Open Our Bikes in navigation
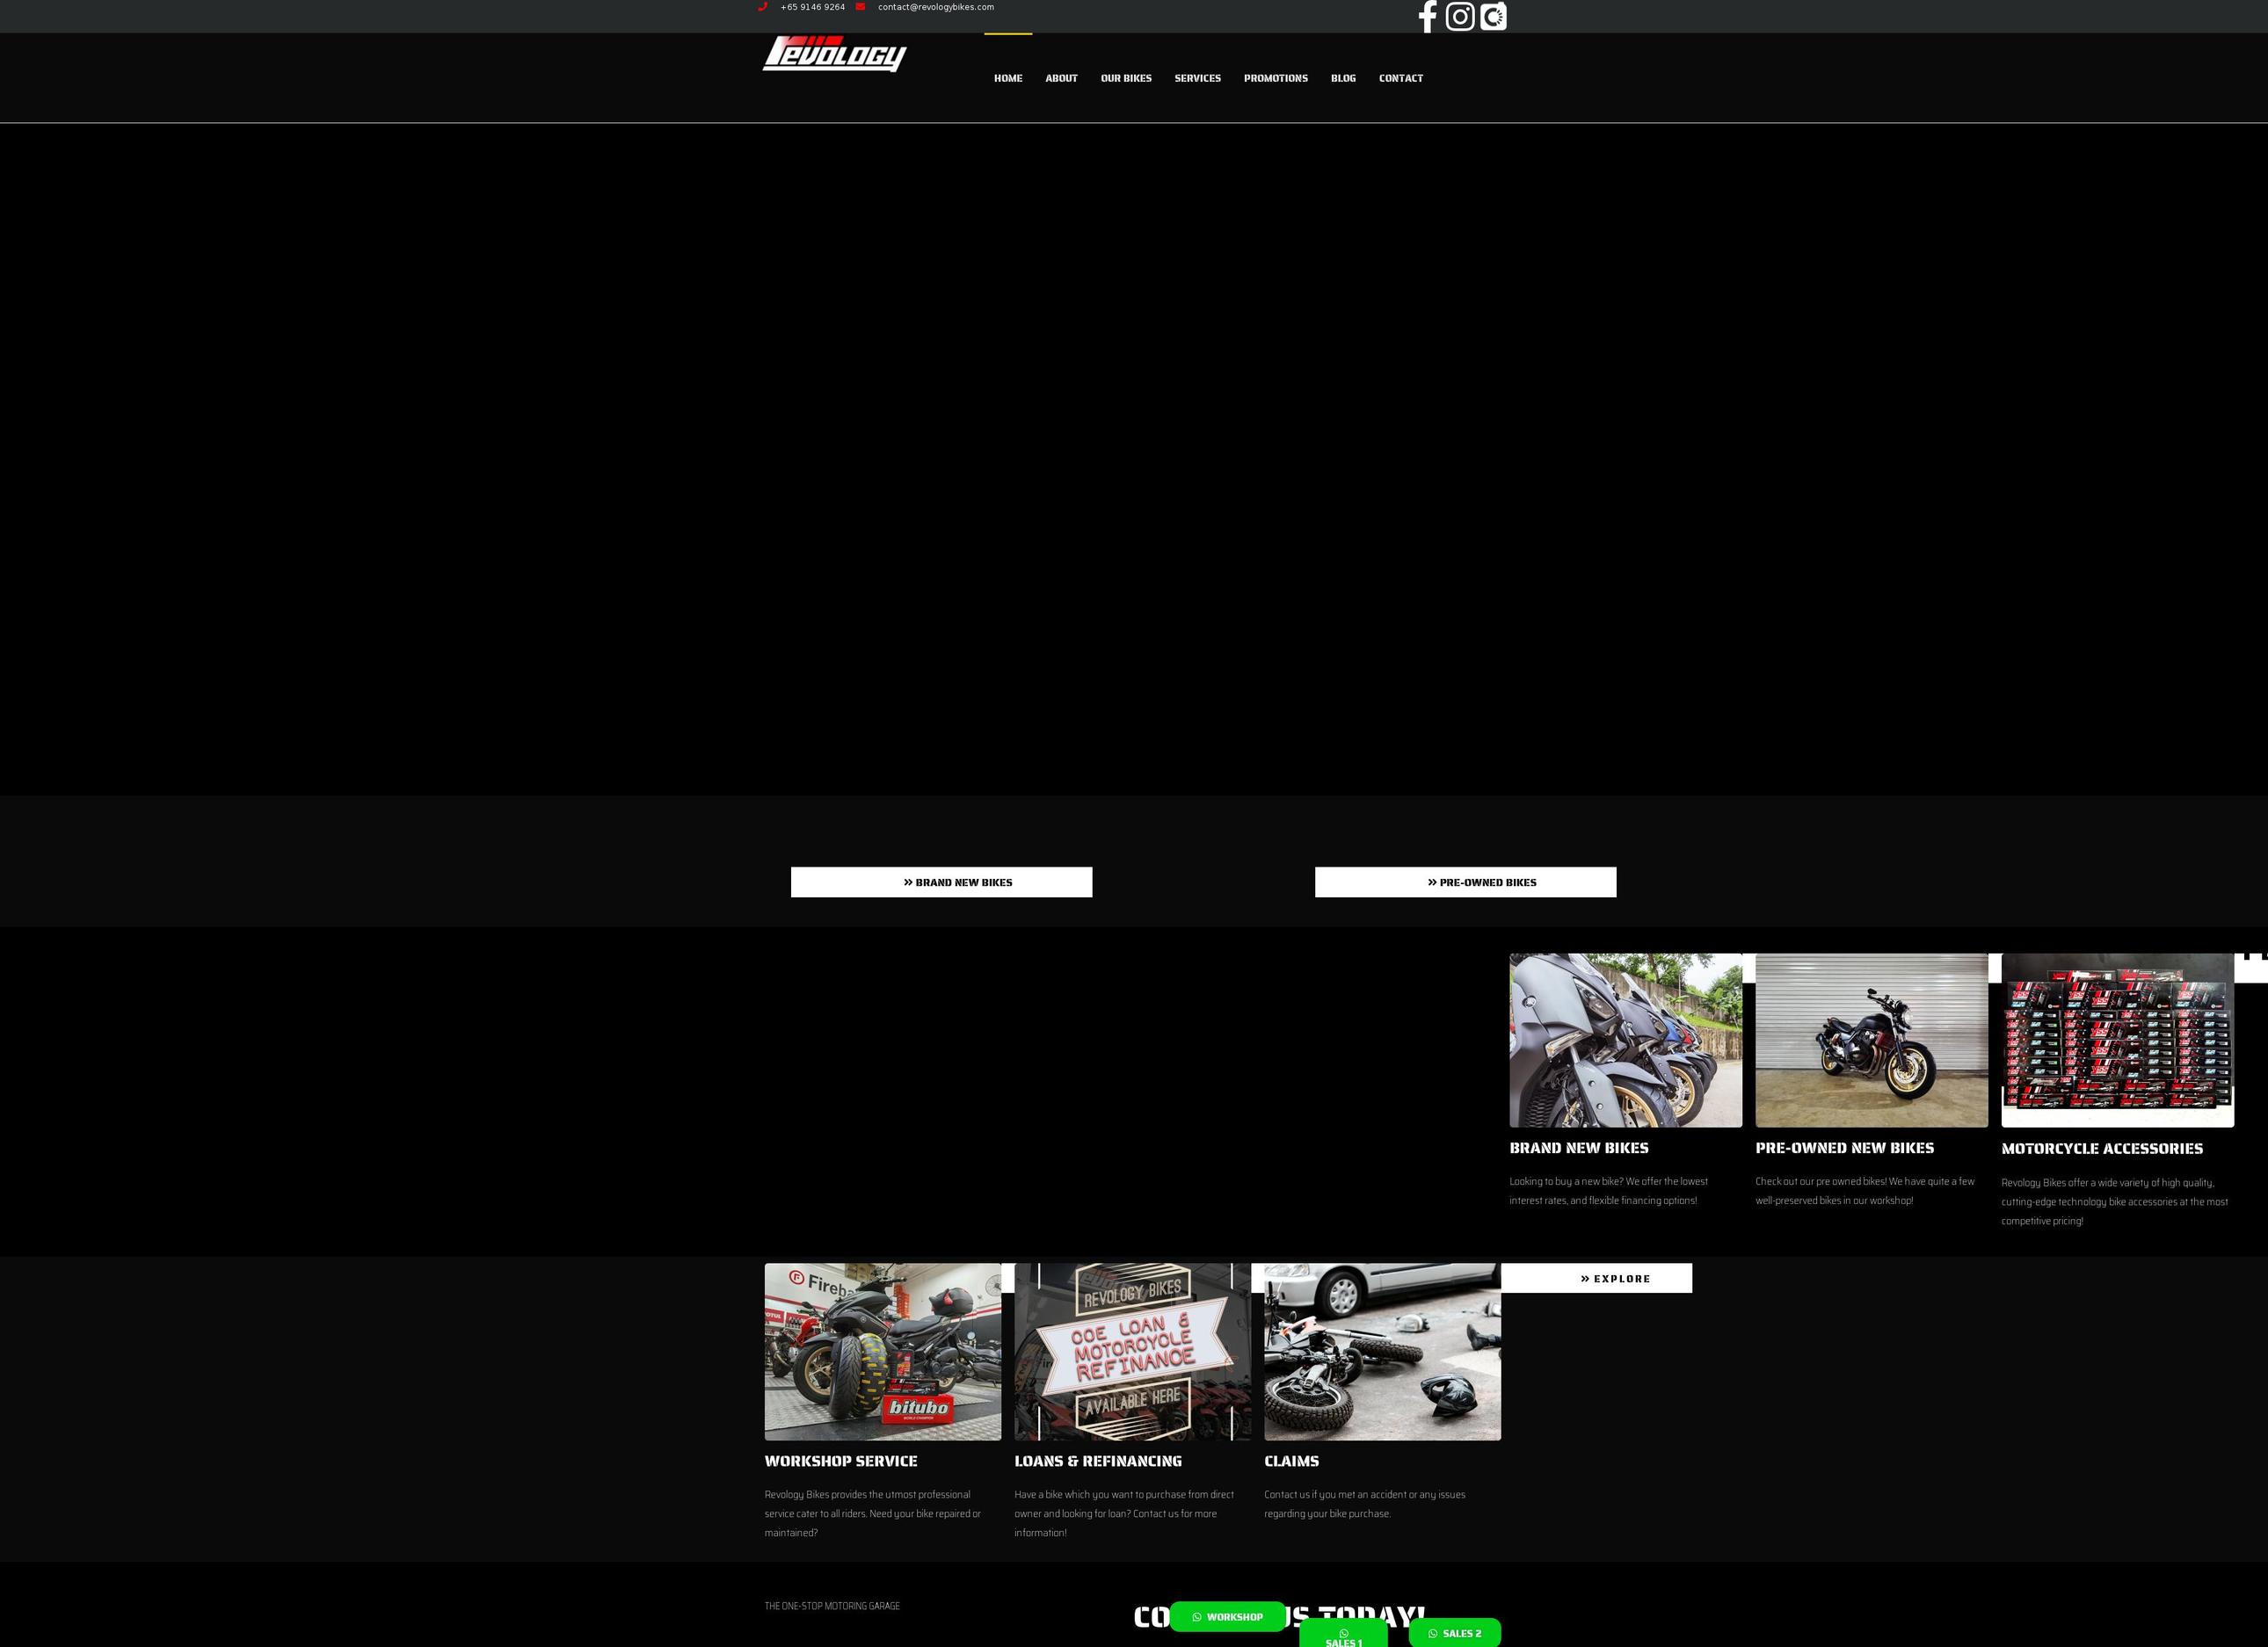 pos(1126,78)
